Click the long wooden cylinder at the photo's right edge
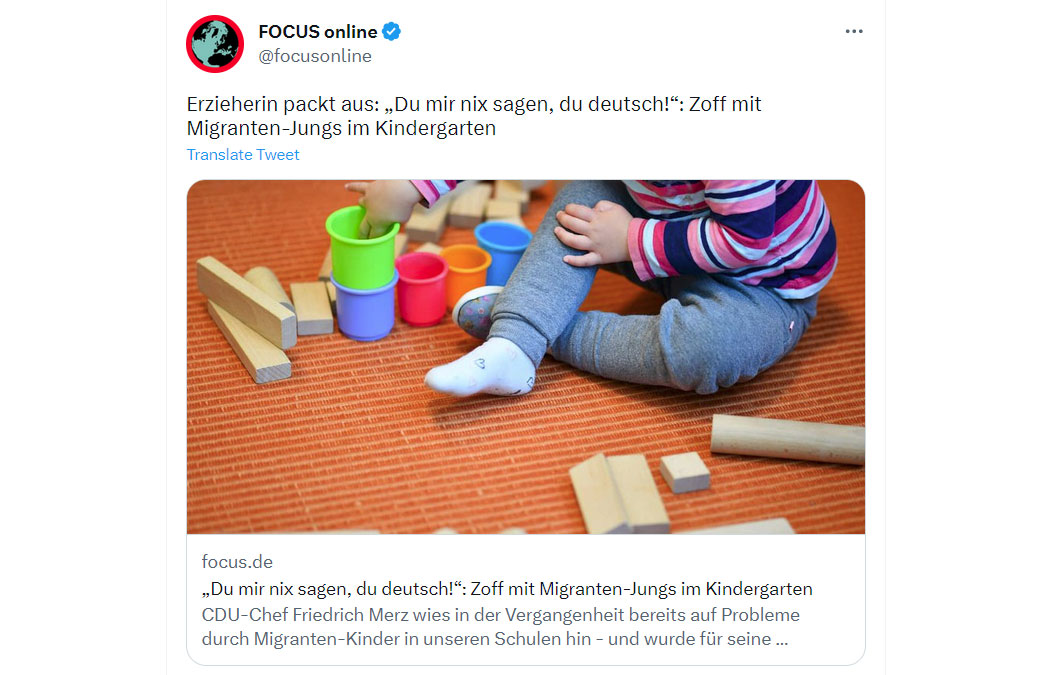The image size is (1050, 675). [x=788, y=439]
